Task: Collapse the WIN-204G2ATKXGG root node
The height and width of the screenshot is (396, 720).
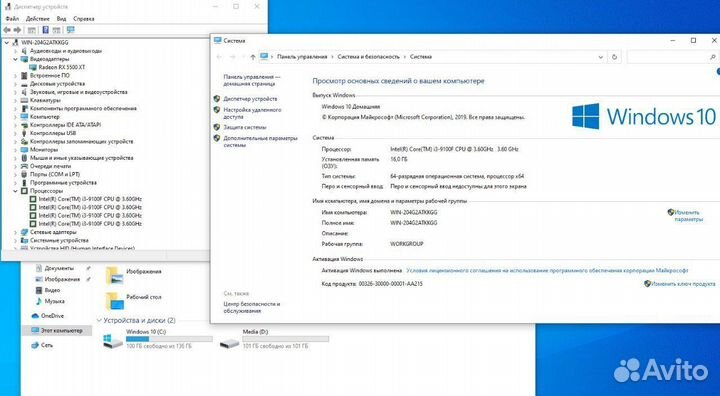Action: pos(6,43)
